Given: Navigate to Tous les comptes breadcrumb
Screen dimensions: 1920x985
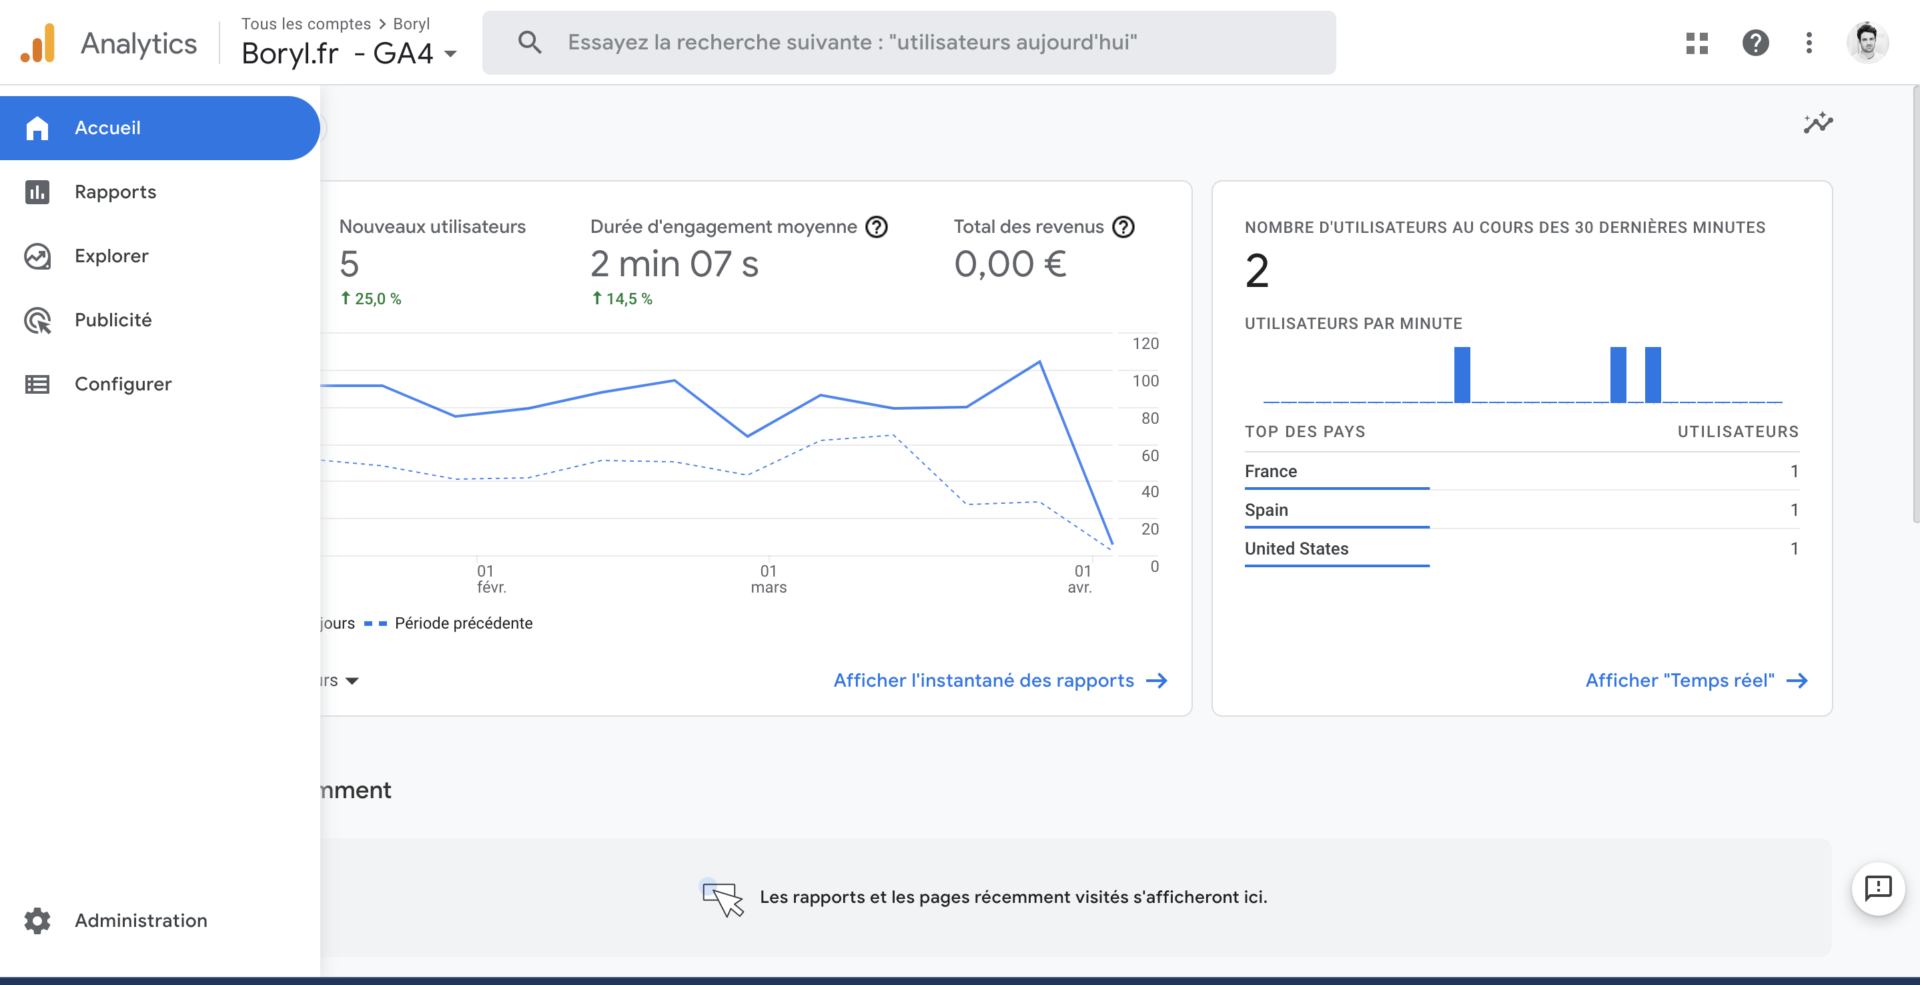Looking at the screenshot, I should pyautogui.click(x=304, y=23).
